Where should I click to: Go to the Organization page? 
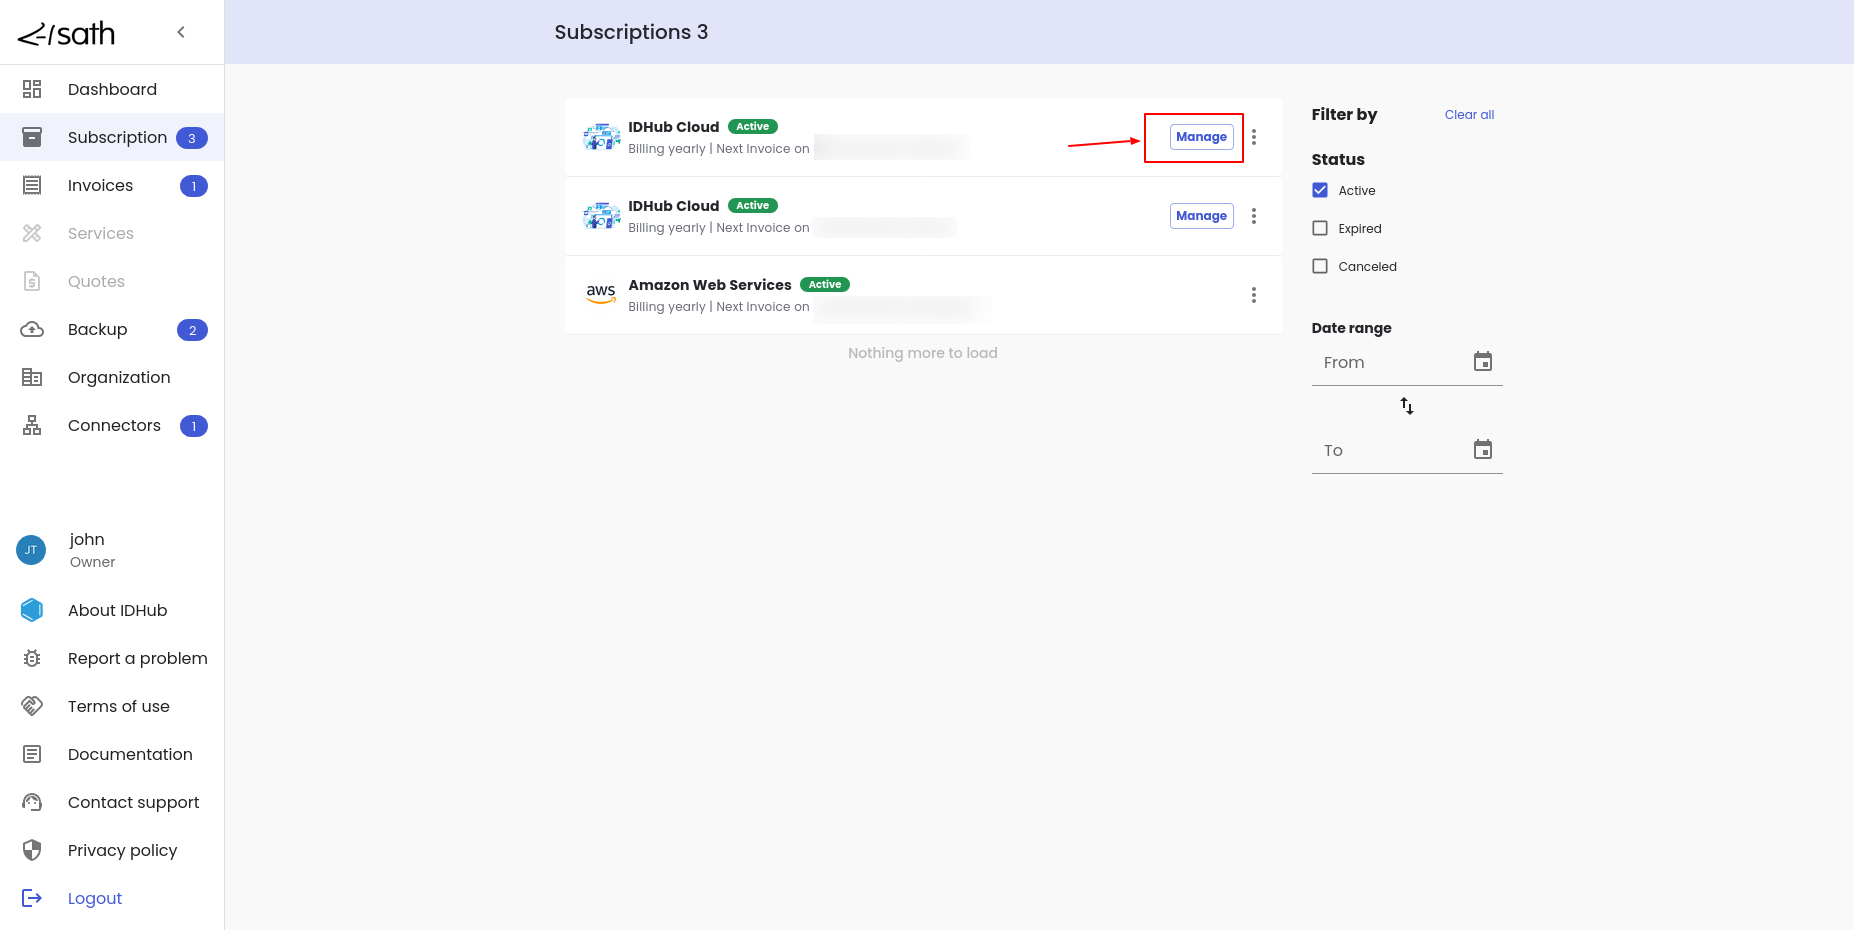(x=119, y=377)
